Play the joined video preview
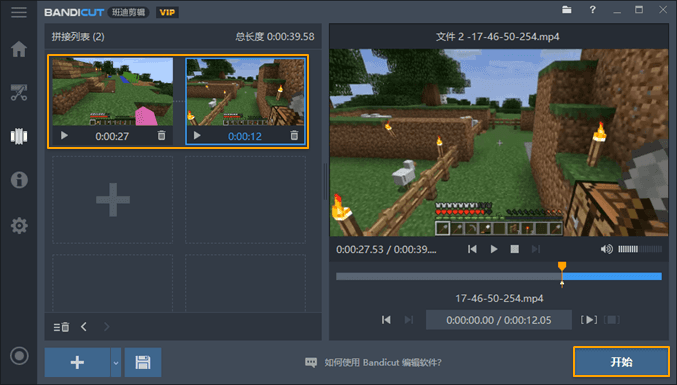The height and width of the screenshot is (385, 677). 494,249
